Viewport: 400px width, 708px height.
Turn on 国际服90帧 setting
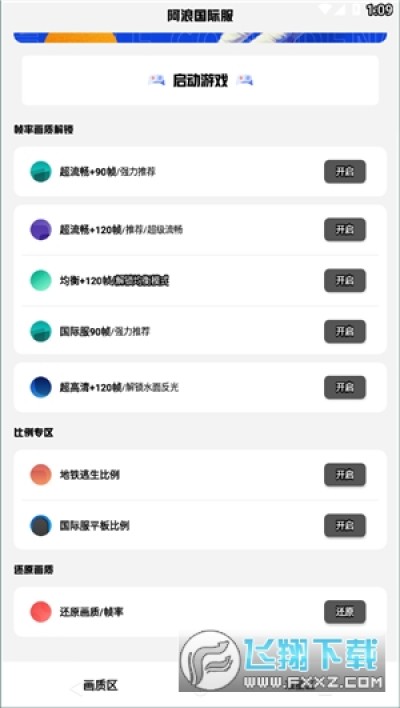click(x=345, y=331)
